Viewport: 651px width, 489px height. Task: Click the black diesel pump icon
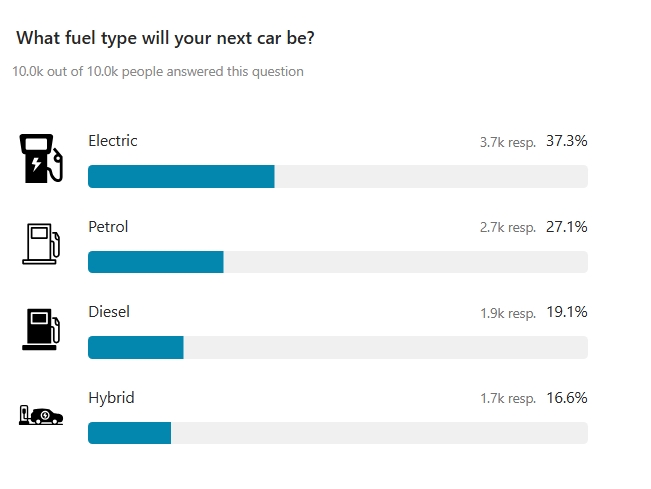point(41,330)
